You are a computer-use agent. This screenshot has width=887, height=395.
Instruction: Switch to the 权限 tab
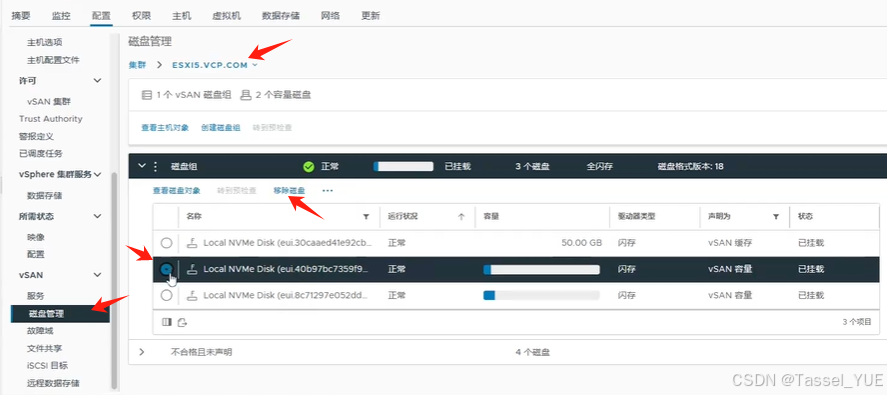141,16
